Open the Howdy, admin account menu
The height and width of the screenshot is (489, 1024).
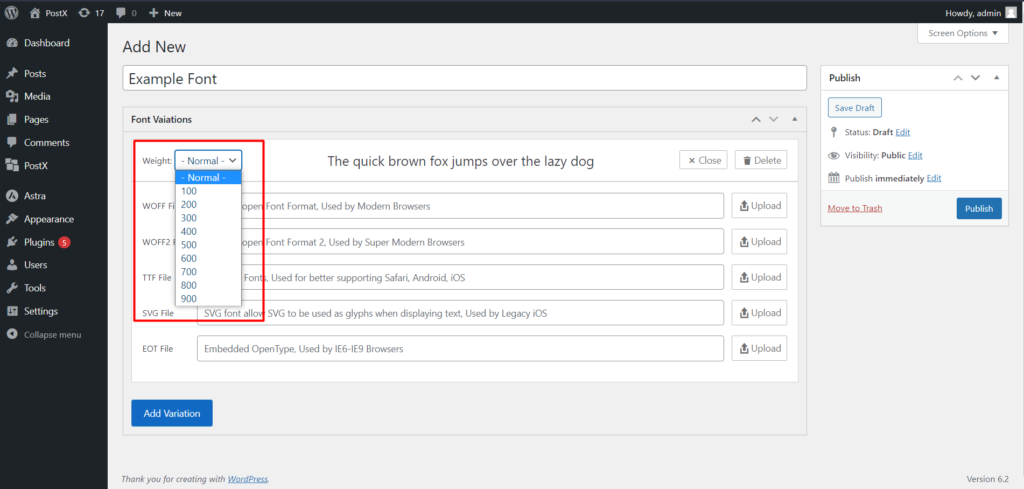(981, 12)
